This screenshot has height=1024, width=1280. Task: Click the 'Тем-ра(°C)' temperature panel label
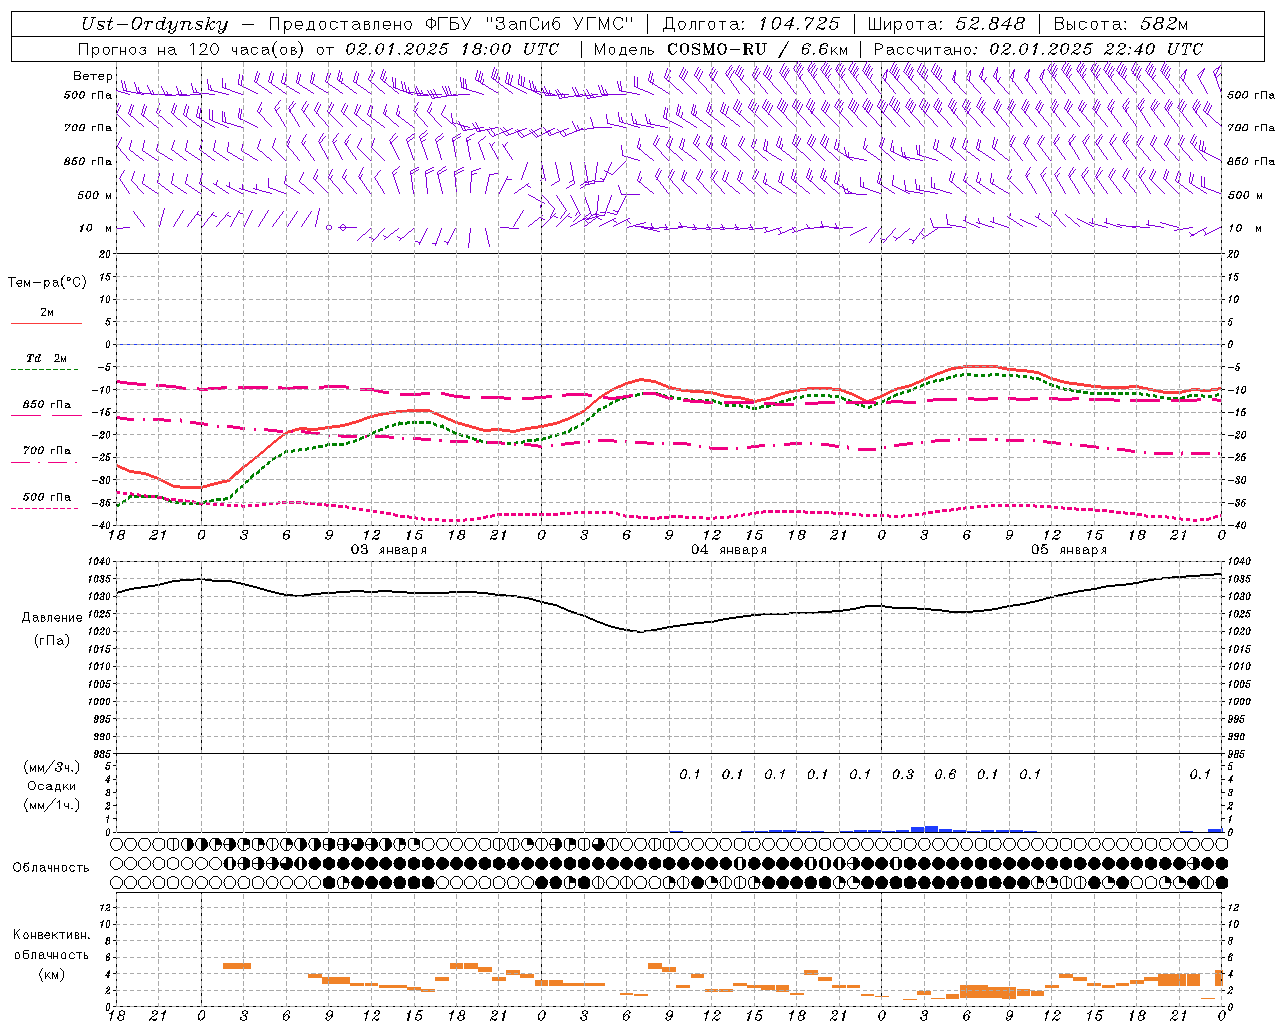pyautogui.click(x=47, y=283)
